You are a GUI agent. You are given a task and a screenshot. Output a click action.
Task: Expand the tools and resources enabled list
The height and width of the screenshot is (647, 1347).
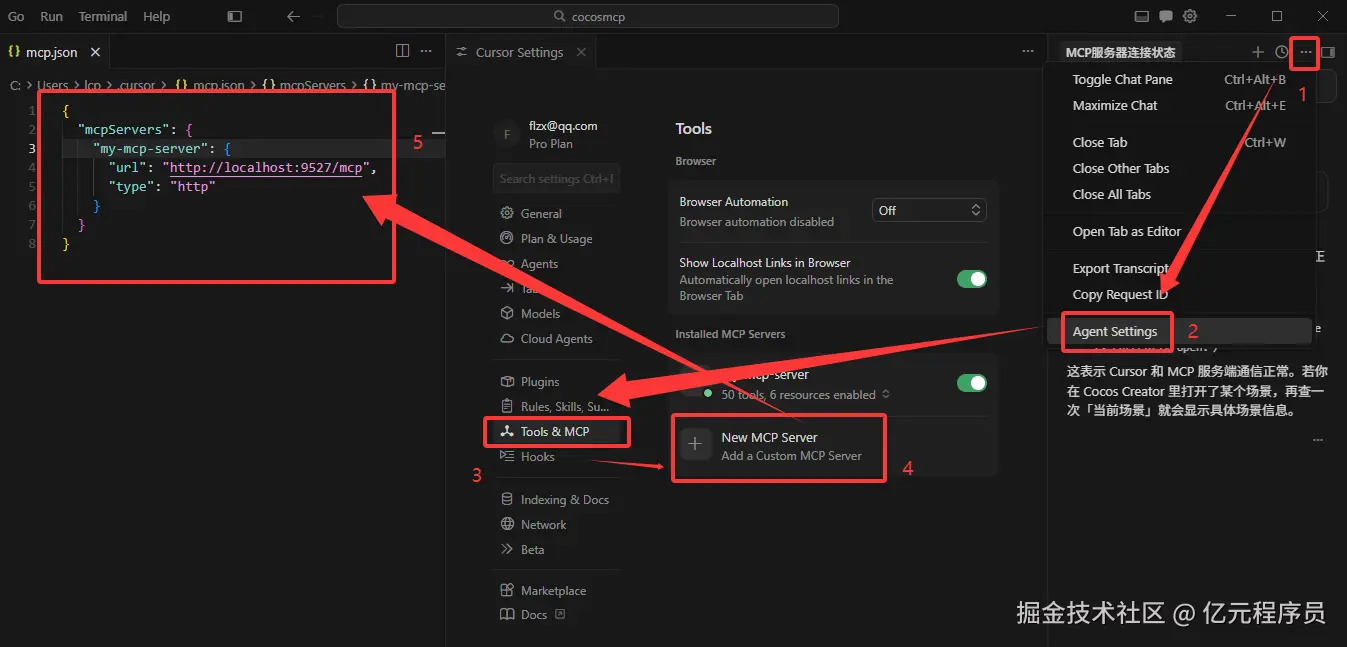click(884, 395)
